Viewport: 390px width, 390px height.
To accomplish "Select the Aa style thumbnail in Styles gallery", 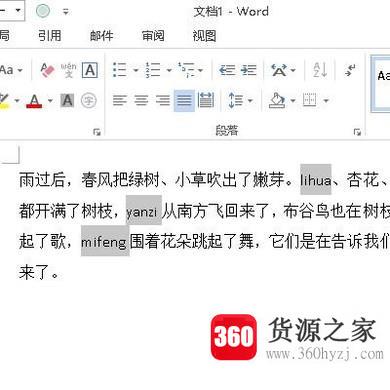I will (x=381, y=84).
